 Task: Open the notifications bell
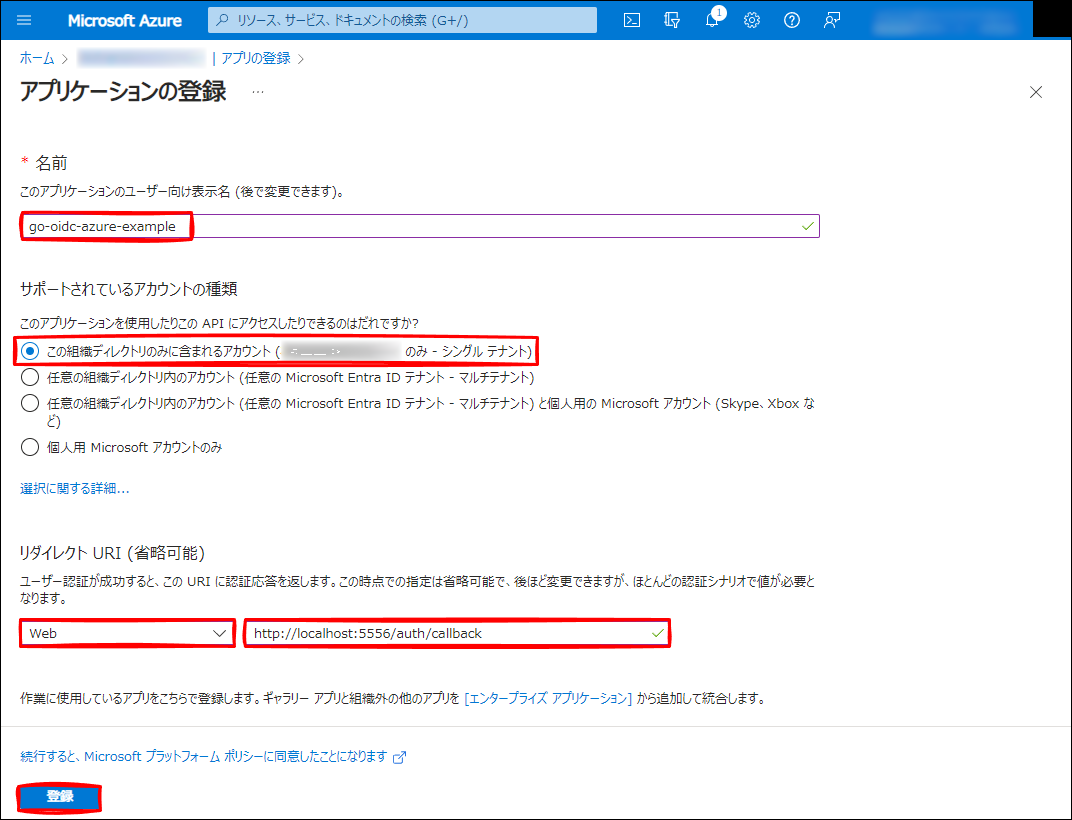tap(712, 20)
